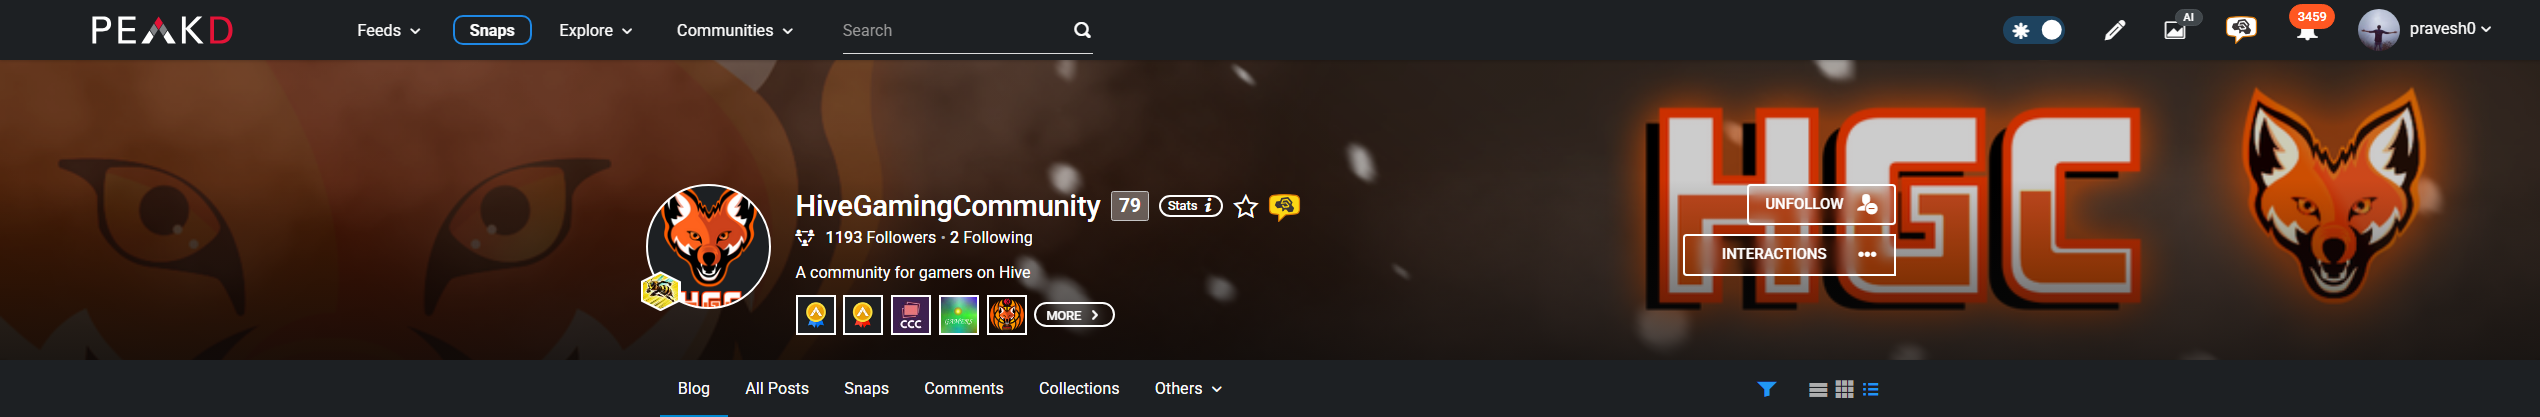Open the Collections tab

[1079, 388]
